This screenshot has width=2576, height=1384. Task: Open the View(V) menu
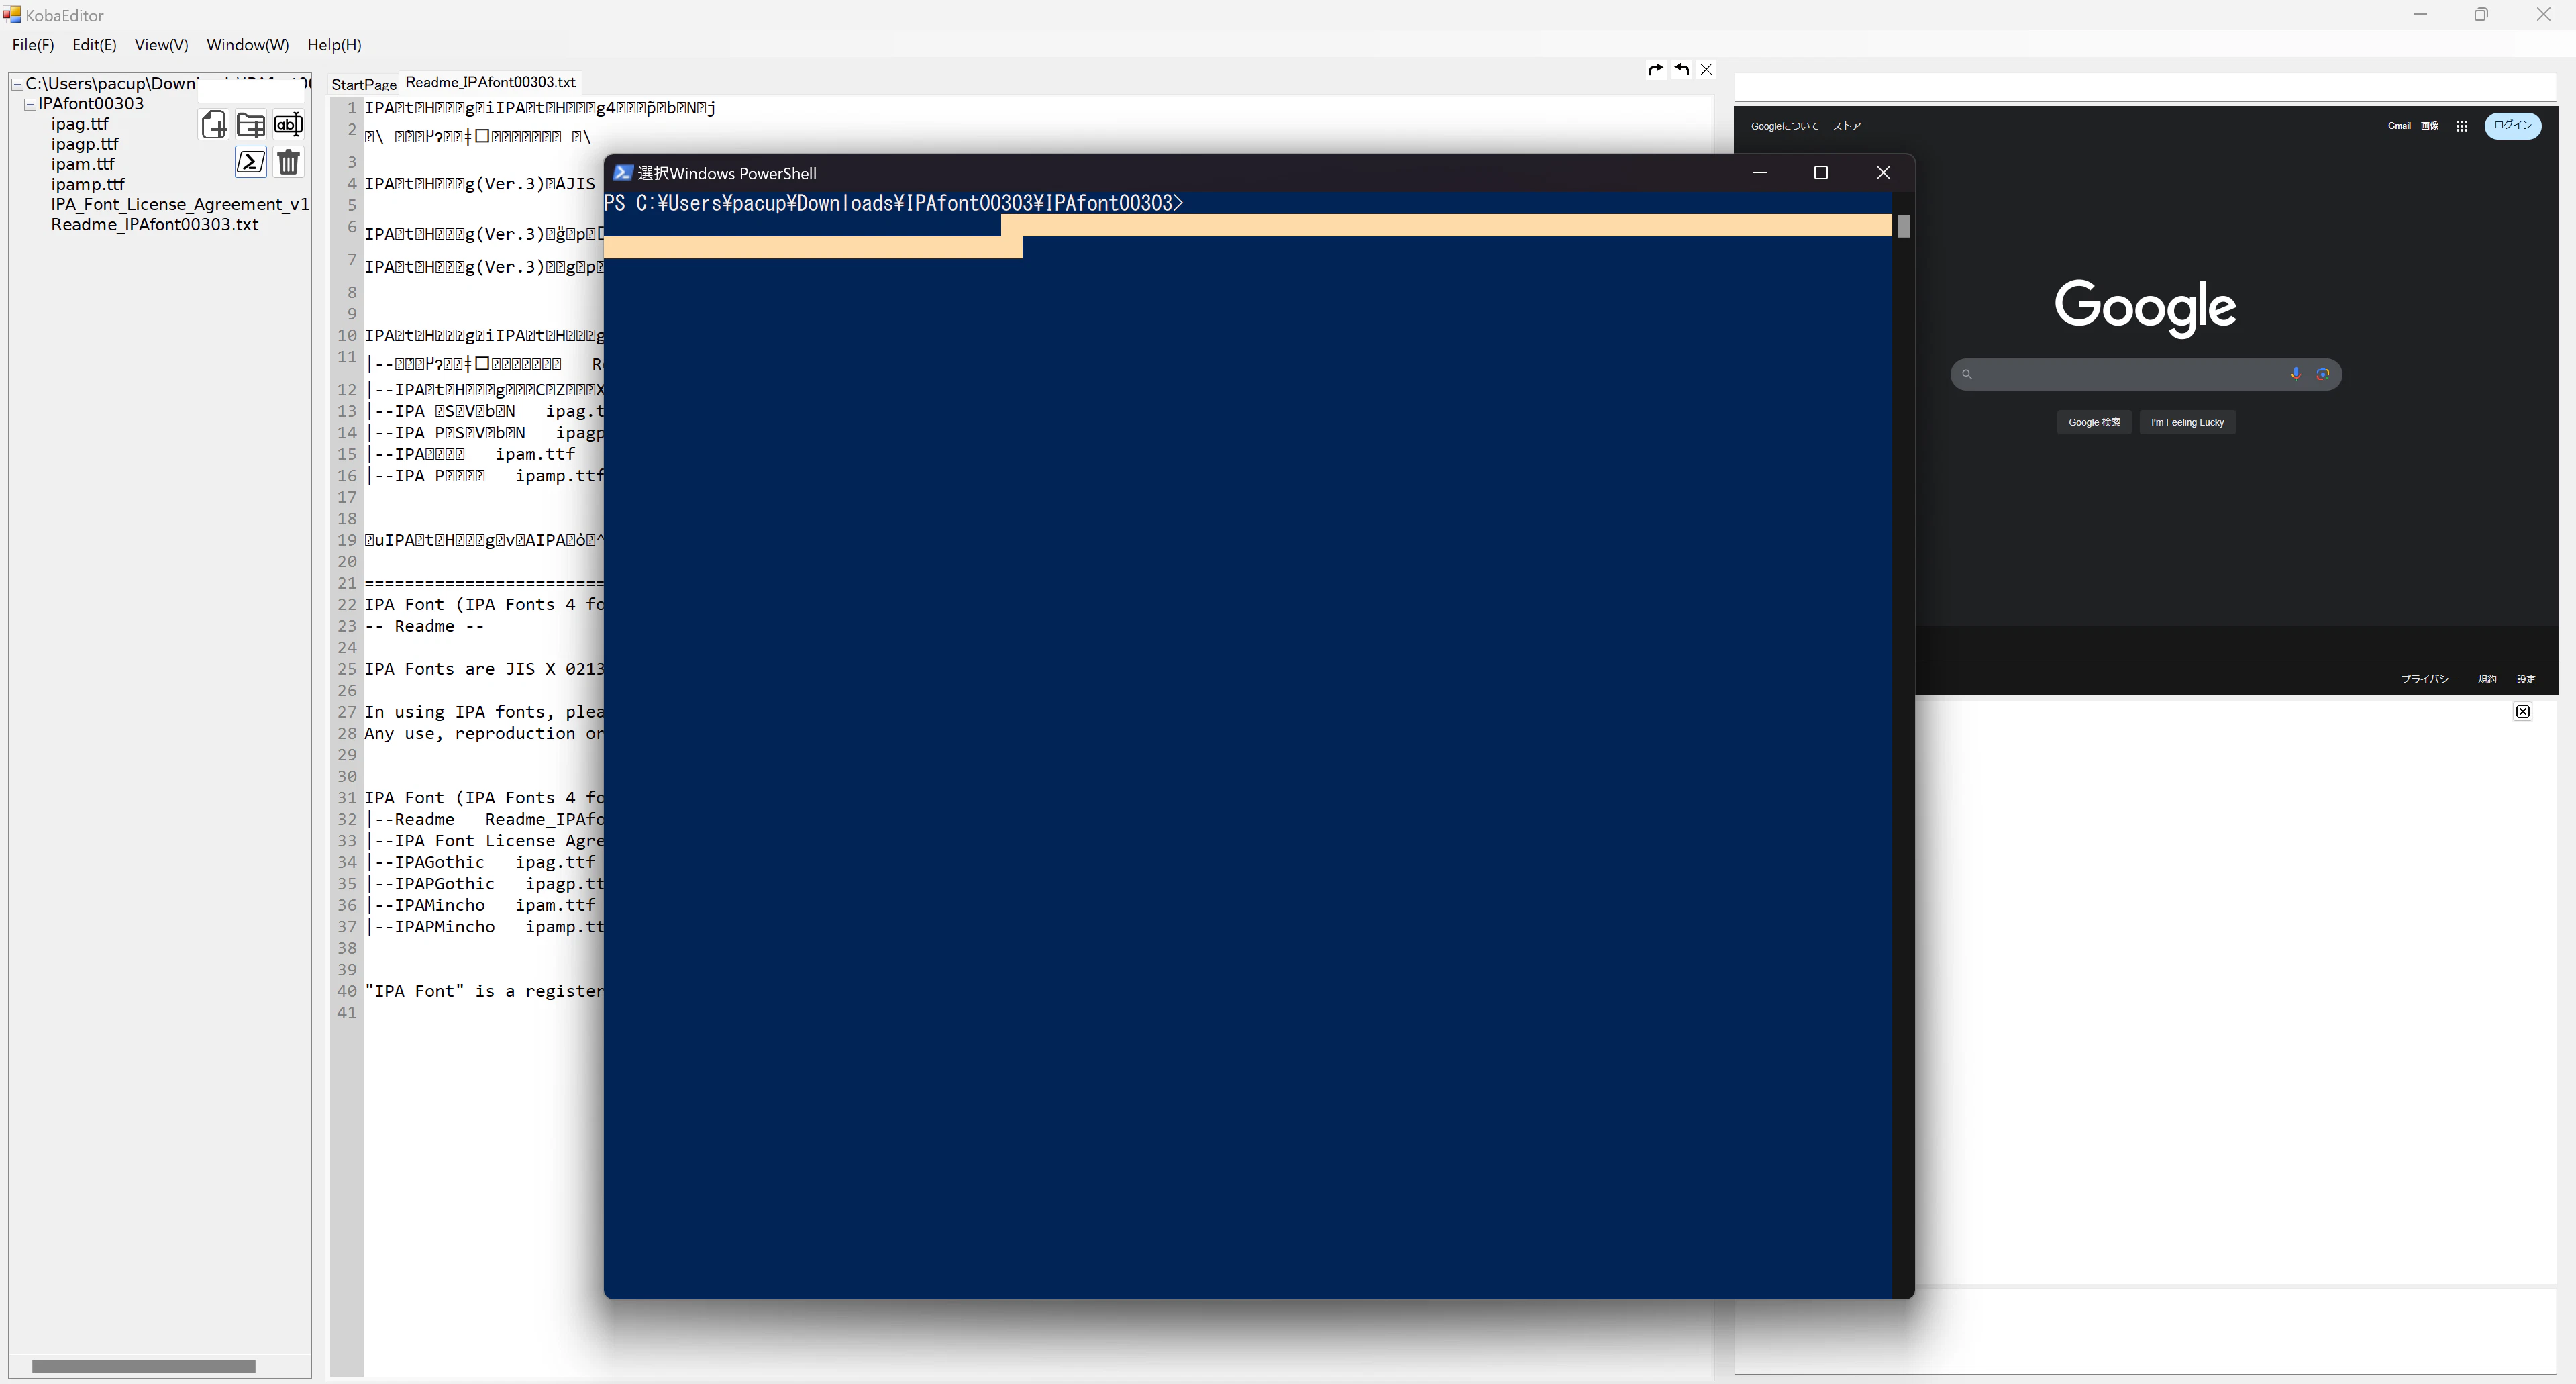coord(161,45)
